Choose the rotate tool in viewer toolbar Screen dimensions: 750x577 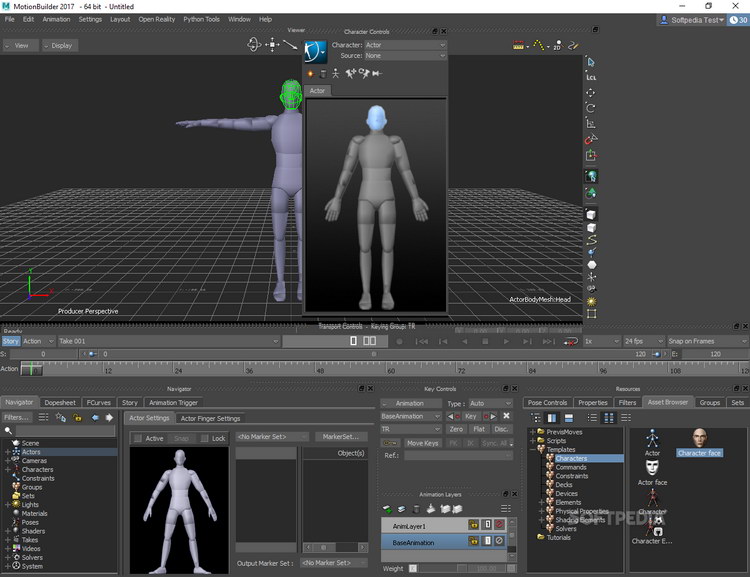591,108
